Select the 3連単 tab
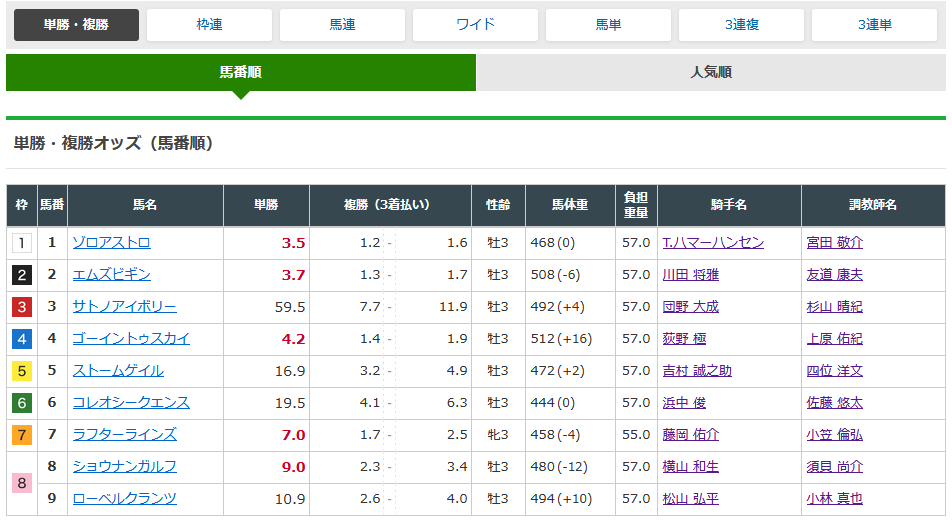This screenshot has width=952, height=521. coord(874,25)
